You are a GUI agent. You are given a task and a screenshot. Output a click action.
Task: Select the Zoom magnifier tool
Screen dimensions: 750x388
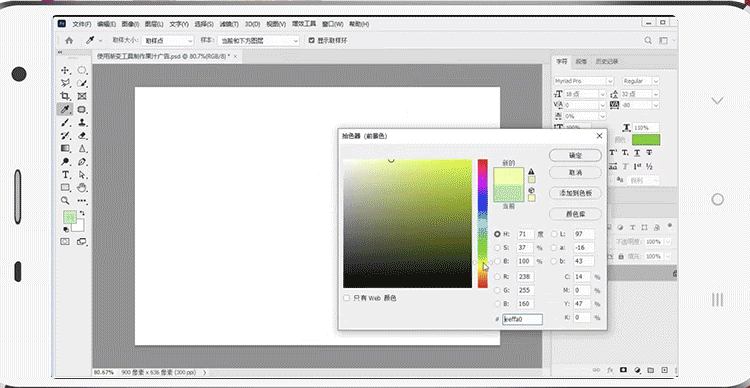point(65,200)
